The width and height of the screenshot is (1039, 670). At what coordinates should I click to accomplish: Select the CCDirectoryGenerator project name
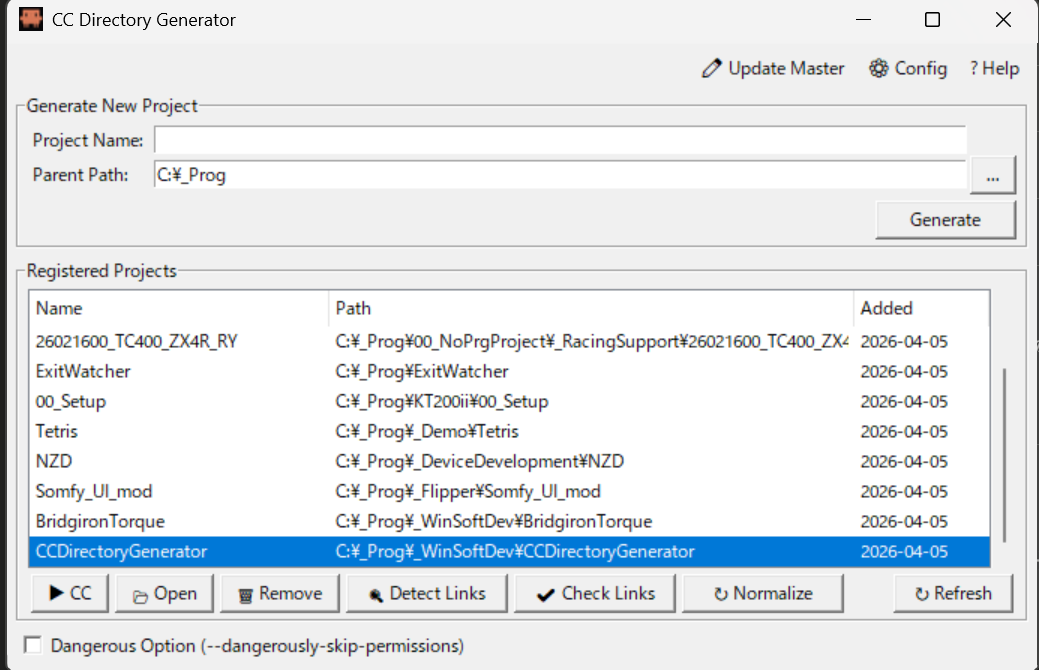(x=121, y=551)
